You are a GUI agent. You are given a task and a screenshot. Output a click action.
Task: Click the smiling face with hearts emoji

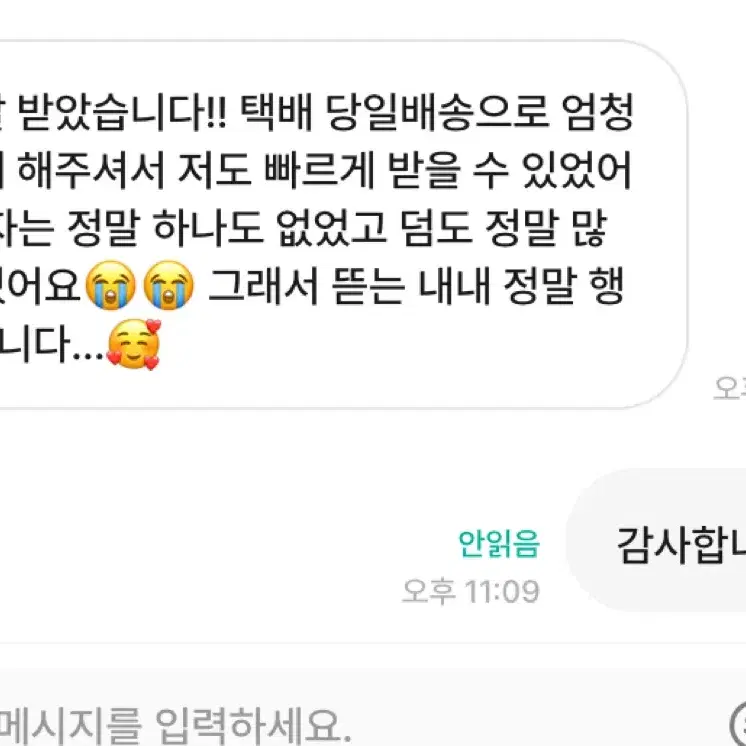point(134,344)
